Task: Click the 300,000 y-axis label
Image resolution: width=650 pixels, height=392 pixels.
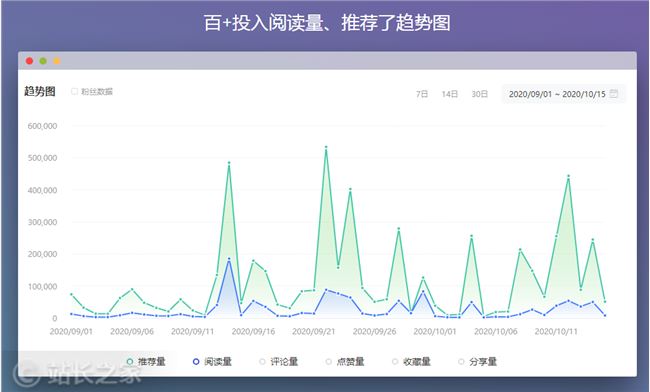Action: click(x=42, y=222)
